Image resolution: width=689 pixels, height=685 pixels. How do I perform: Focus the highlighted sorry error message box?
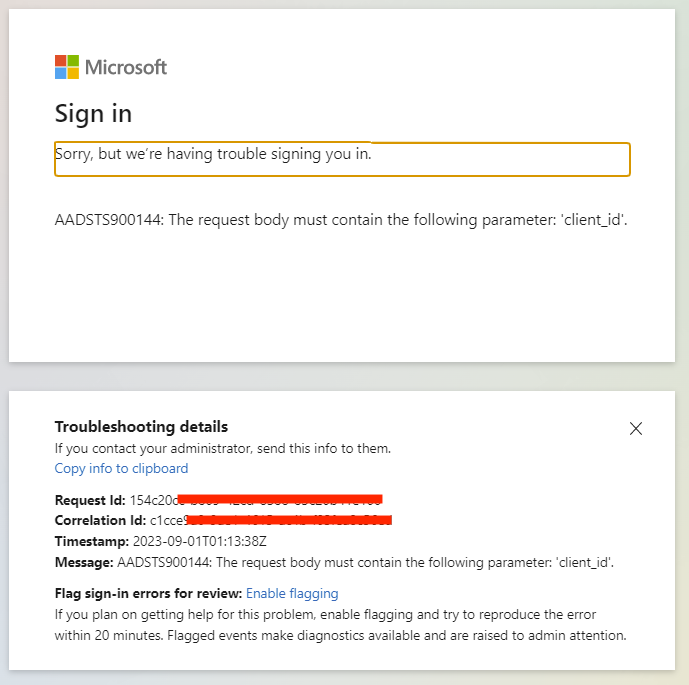click(x=342, y=159)
